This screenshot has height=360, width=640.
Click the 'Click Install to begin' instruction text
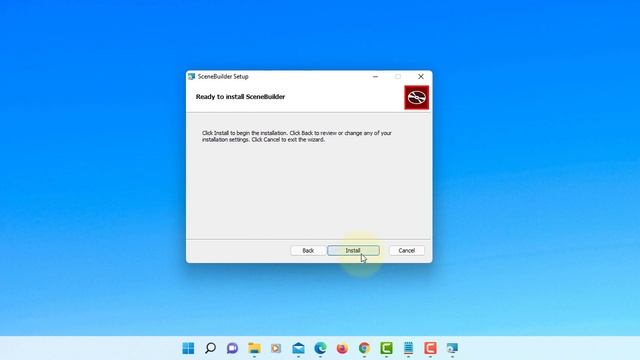pyautogui.click(x=297, y=136)
